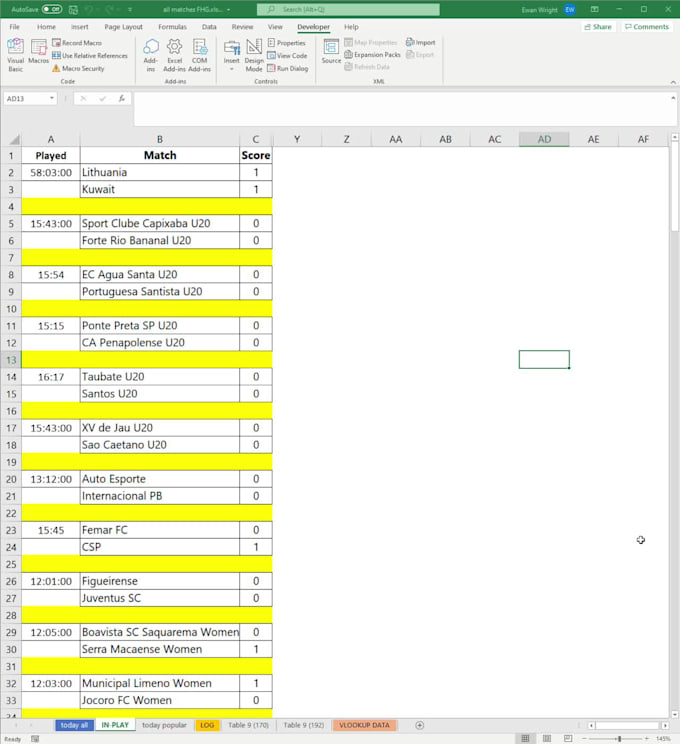Image resolution: width=680 pixels, height=744 pixels.
Task: Select the Played header cell
Action: pyautogui.click(x=51, y=156)
